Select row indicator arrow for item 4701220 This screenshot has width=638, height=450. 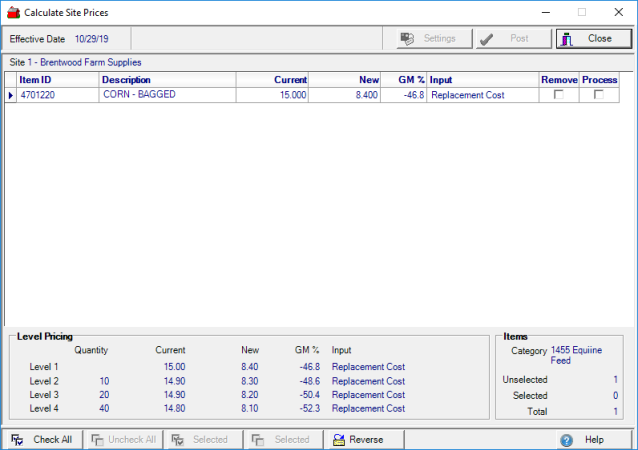pos(11,95)
